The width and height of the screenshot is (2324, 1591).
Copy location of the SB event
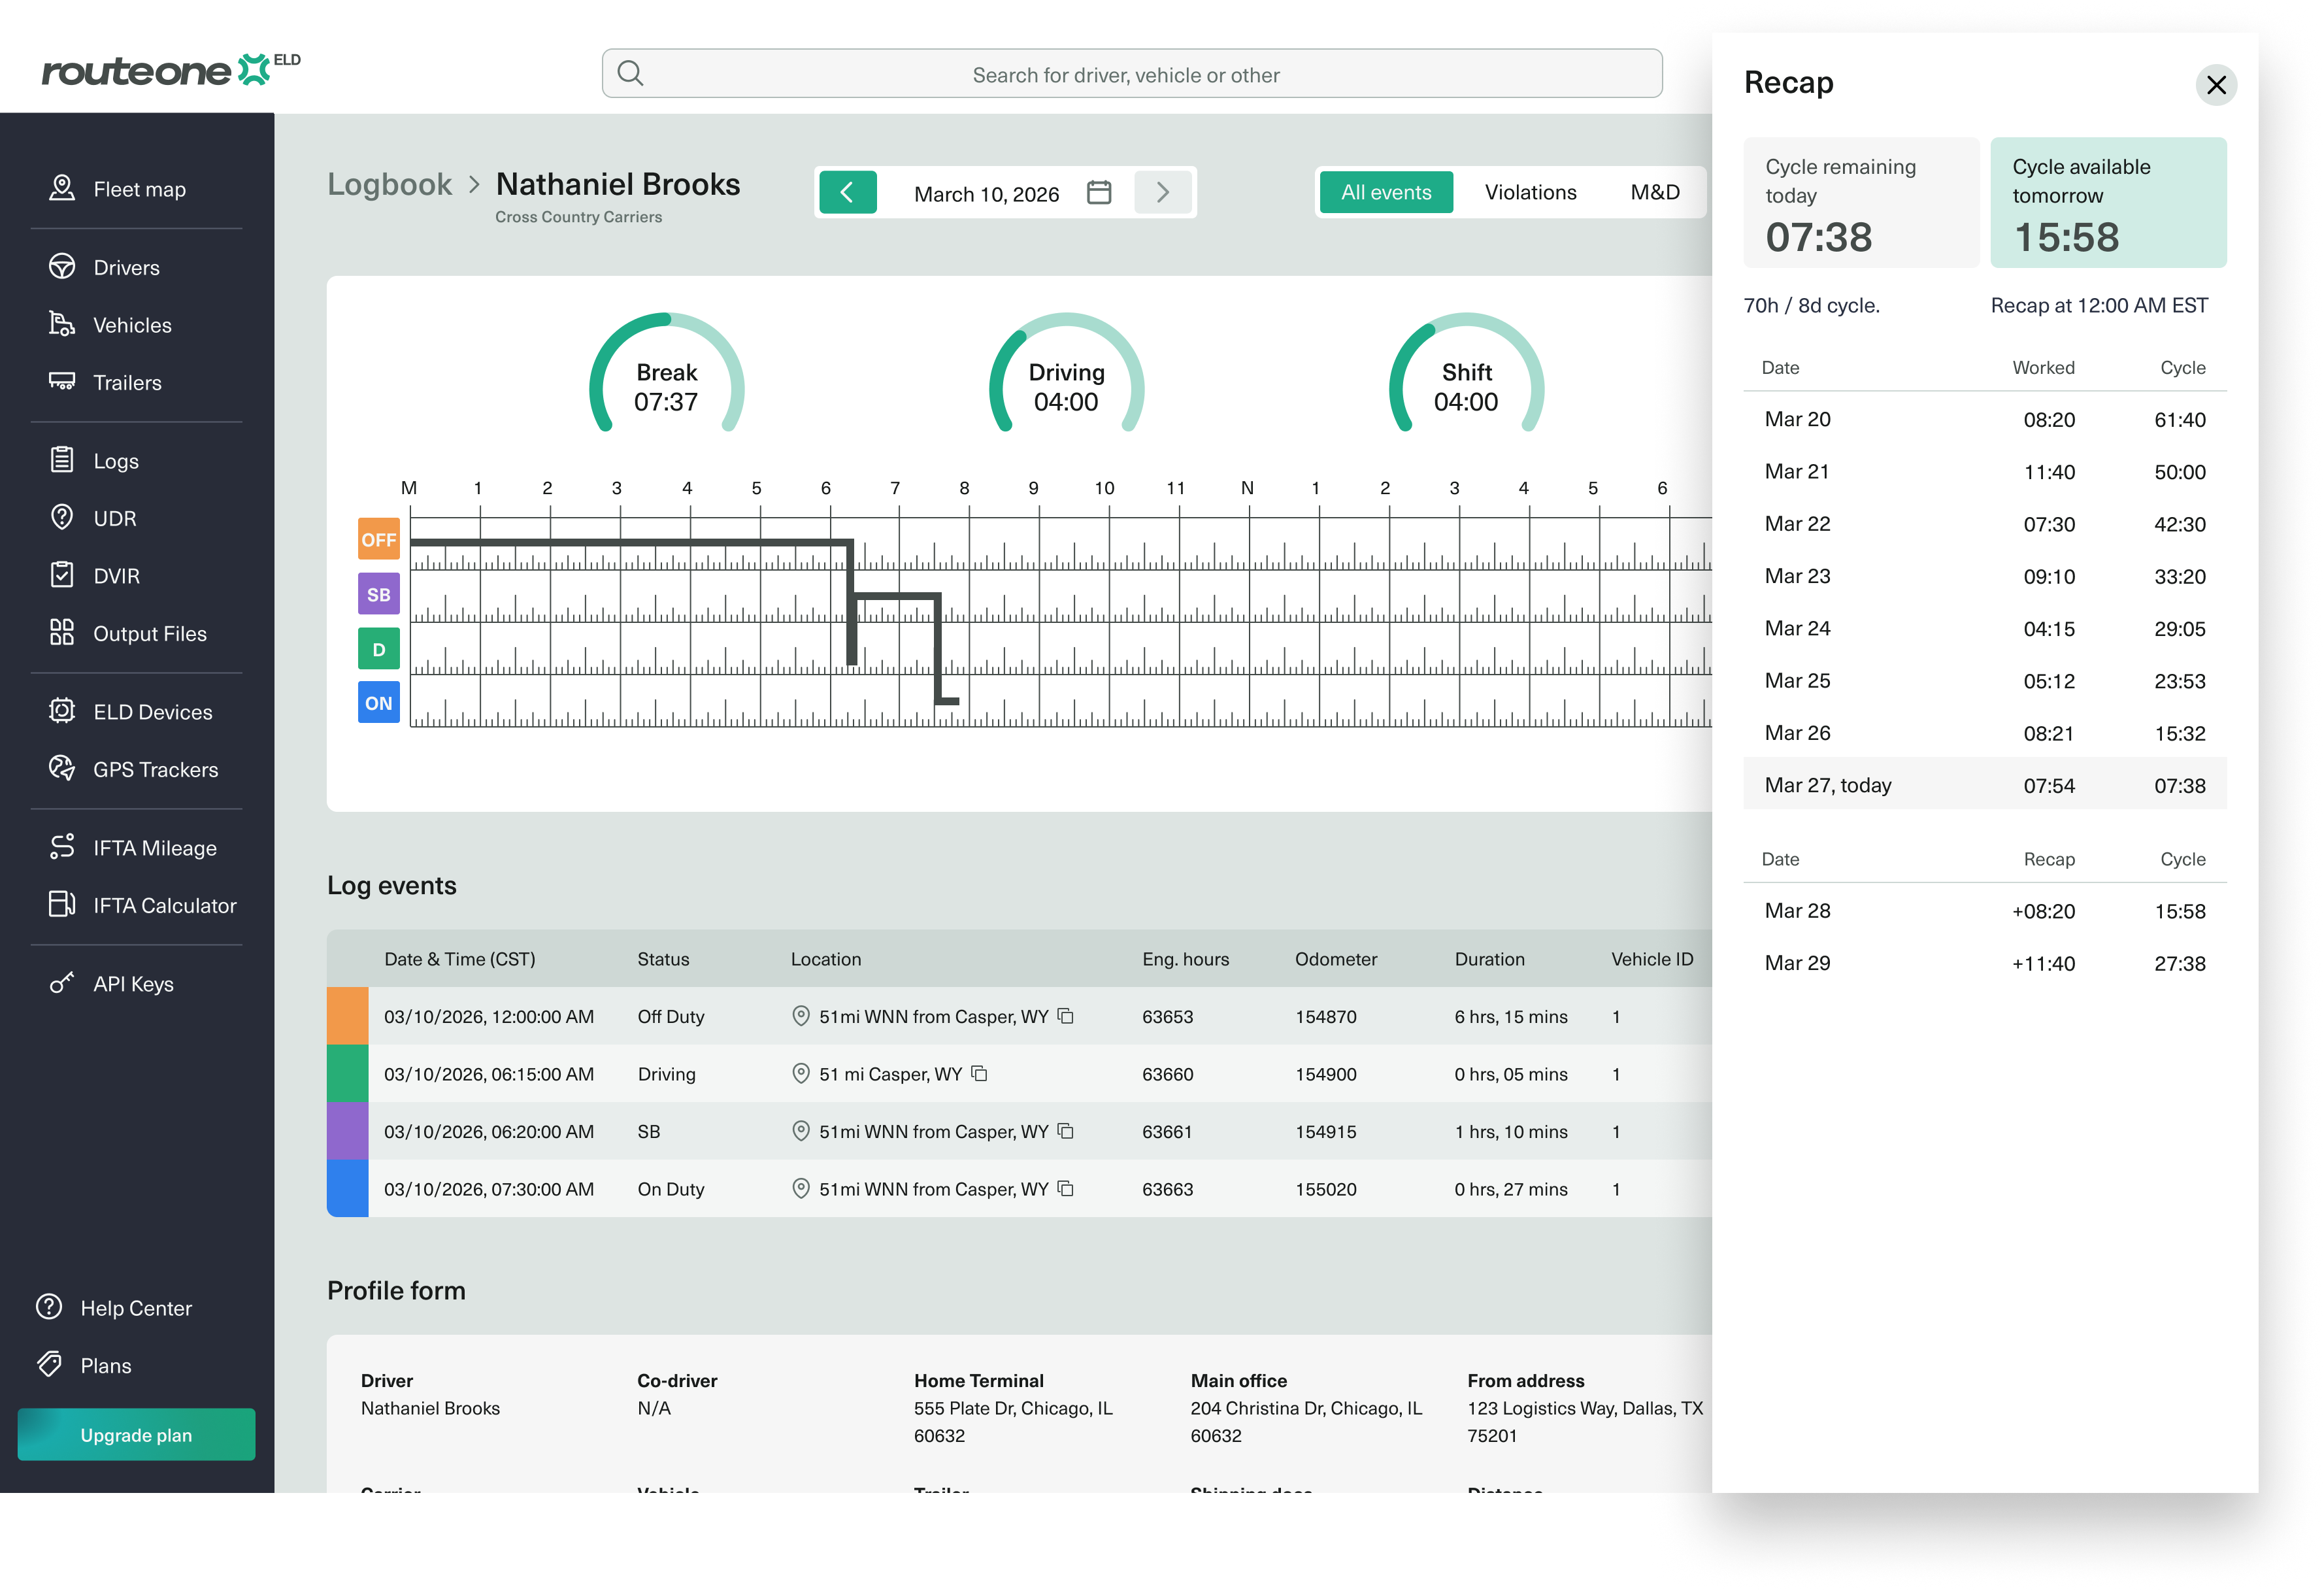tap(1066, 1131)
